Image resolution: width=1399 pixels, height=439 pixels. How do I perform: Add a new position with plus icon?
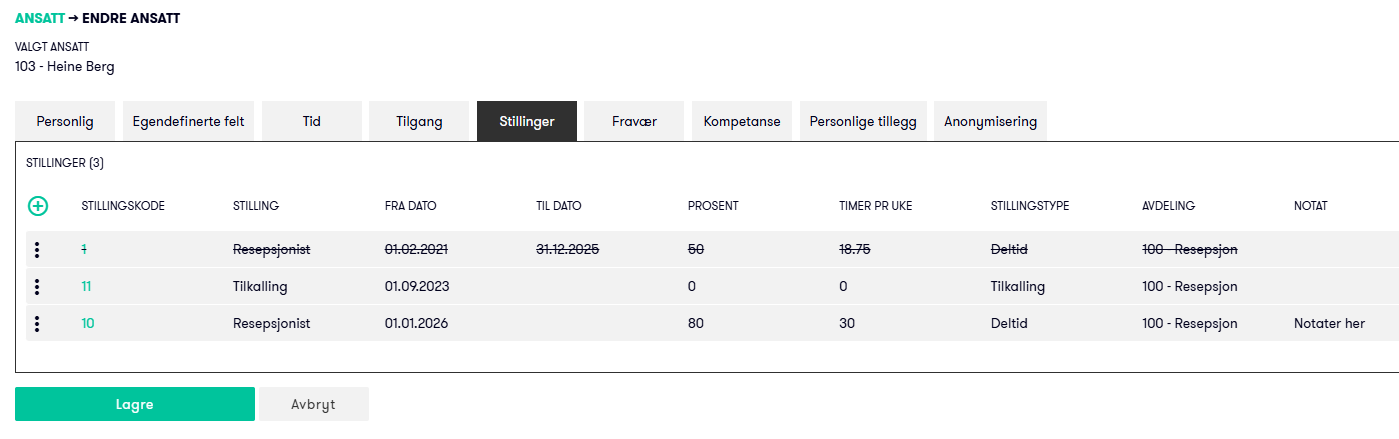(x=37, y=206)
